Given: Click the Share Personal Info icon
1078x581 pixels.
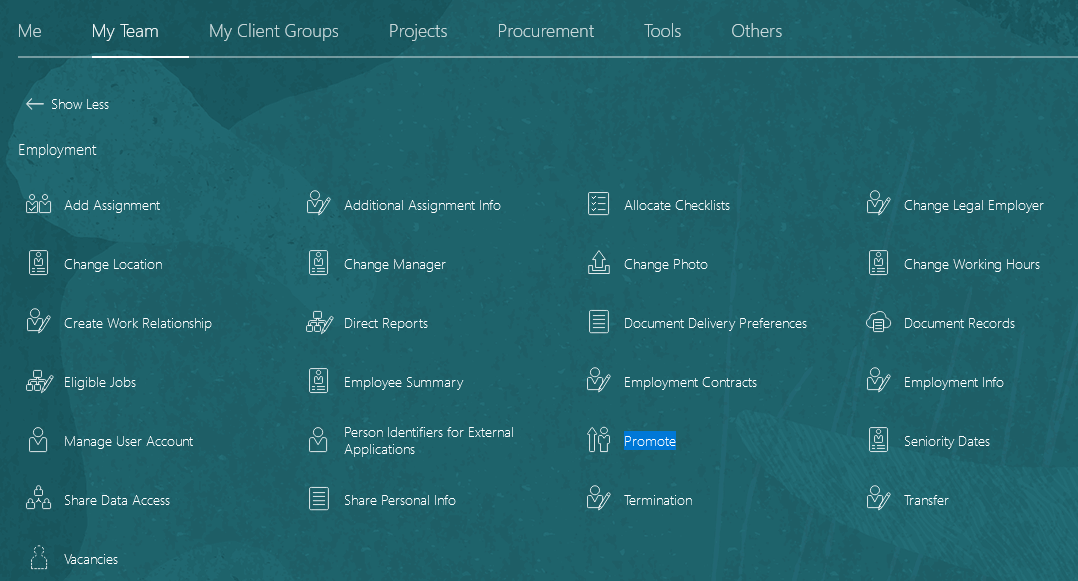Looking at the screenshot, I should click(318, 499).
